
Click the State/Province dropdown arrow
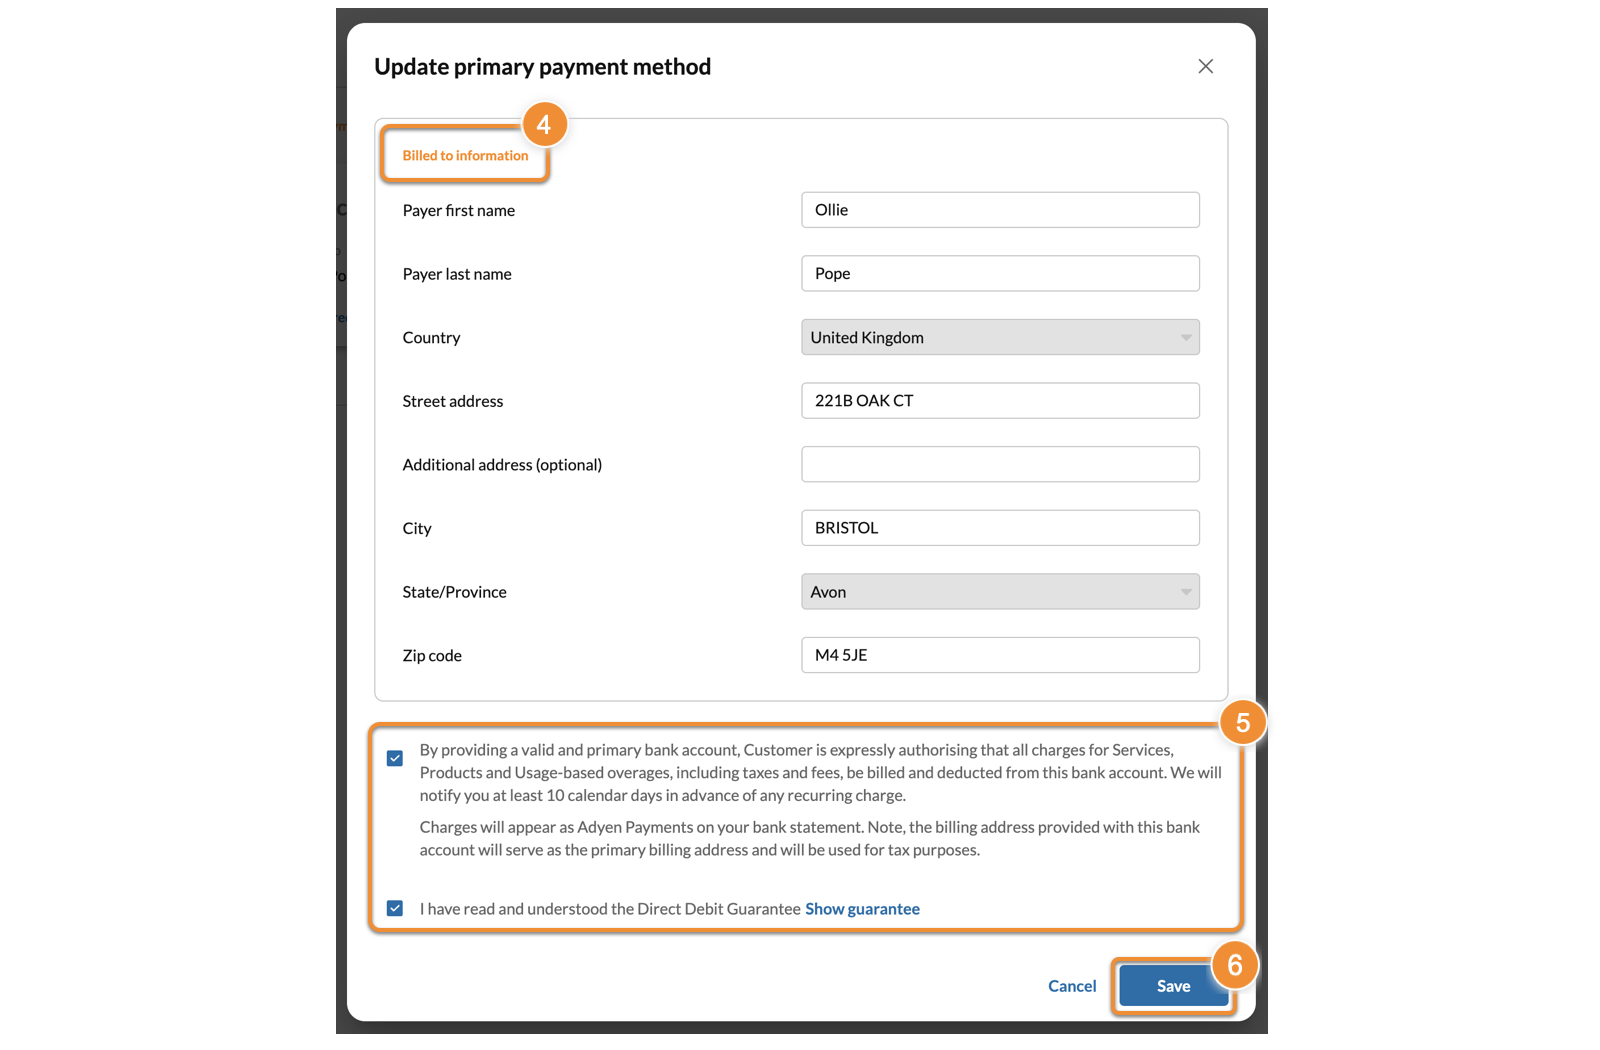pyautogui.click(x=1185, y=592)
